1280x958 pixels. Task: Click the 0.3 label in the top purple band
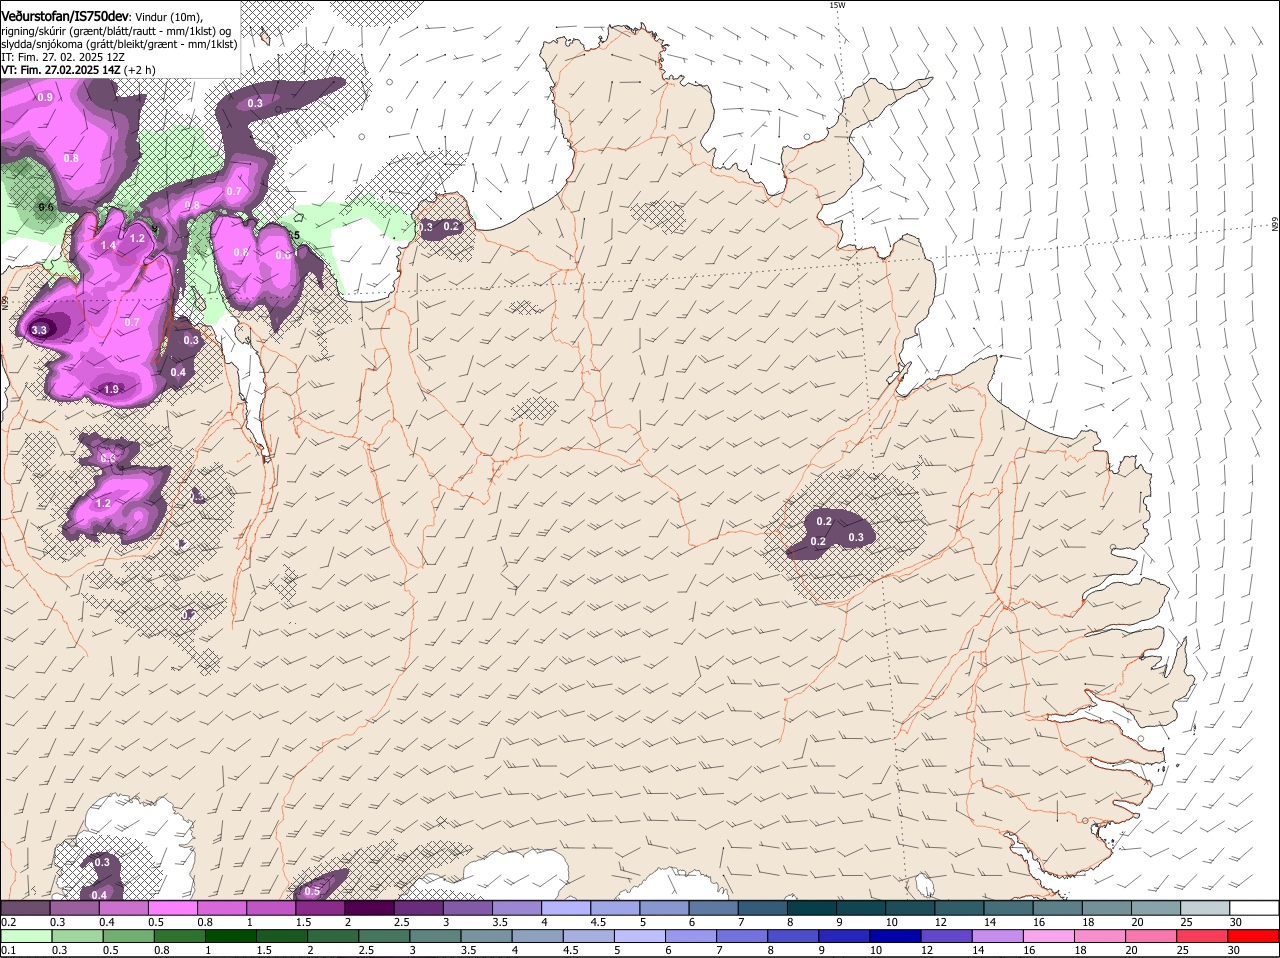point(255,103)
